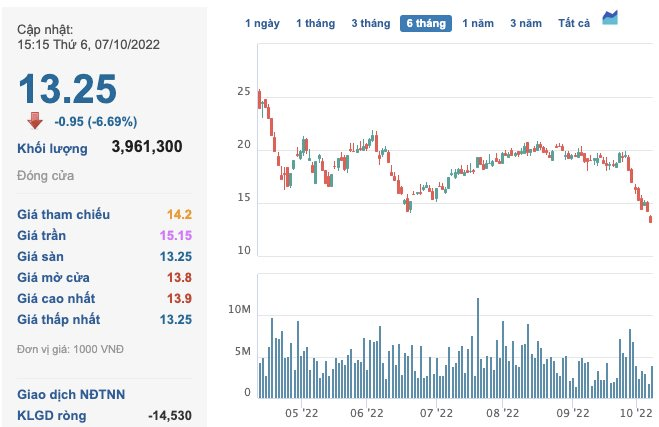
Task: Click the -0.95 (-6.69%) change text
Action: coord(96,122)
